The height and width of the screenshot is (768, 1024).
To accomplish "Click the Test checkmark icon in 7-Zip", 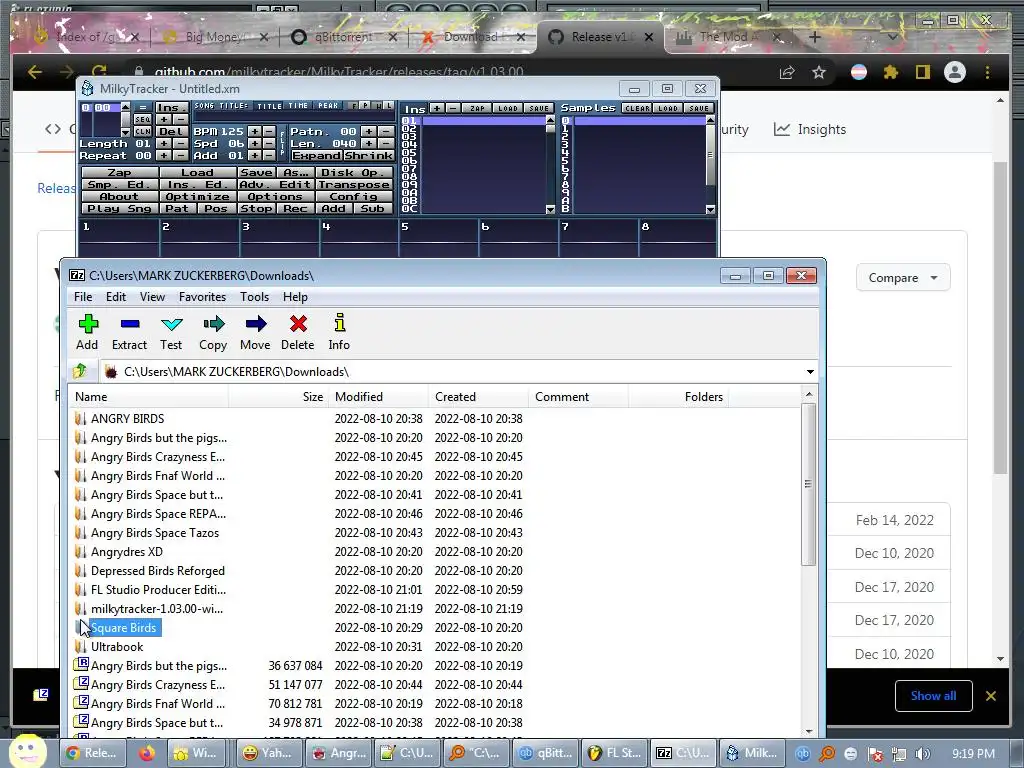I will tap(171, 332).
